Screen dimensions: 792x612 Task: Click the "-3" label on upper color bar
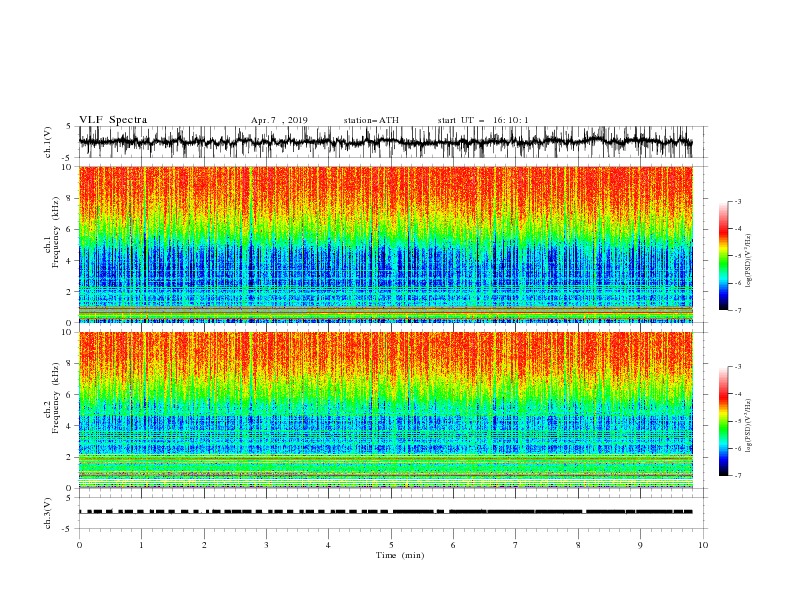coord(737,201)
